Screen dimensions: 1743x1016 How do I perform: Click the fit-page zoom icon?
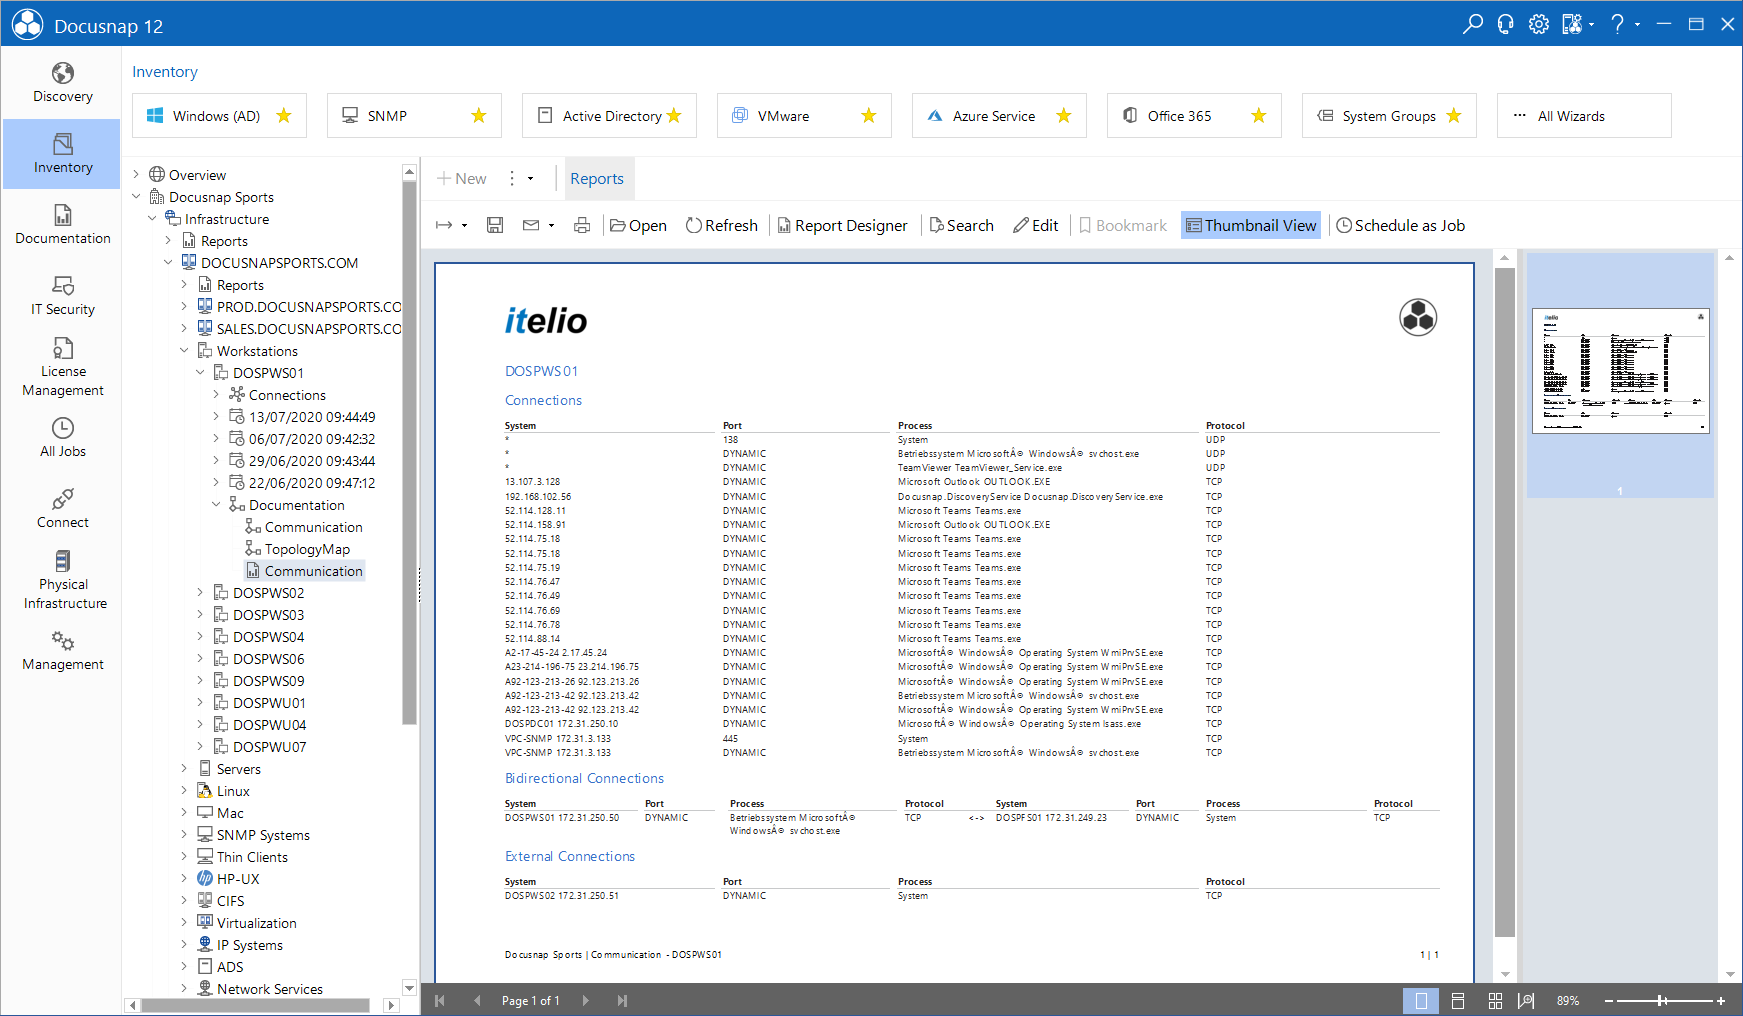coord(1526,1000)
